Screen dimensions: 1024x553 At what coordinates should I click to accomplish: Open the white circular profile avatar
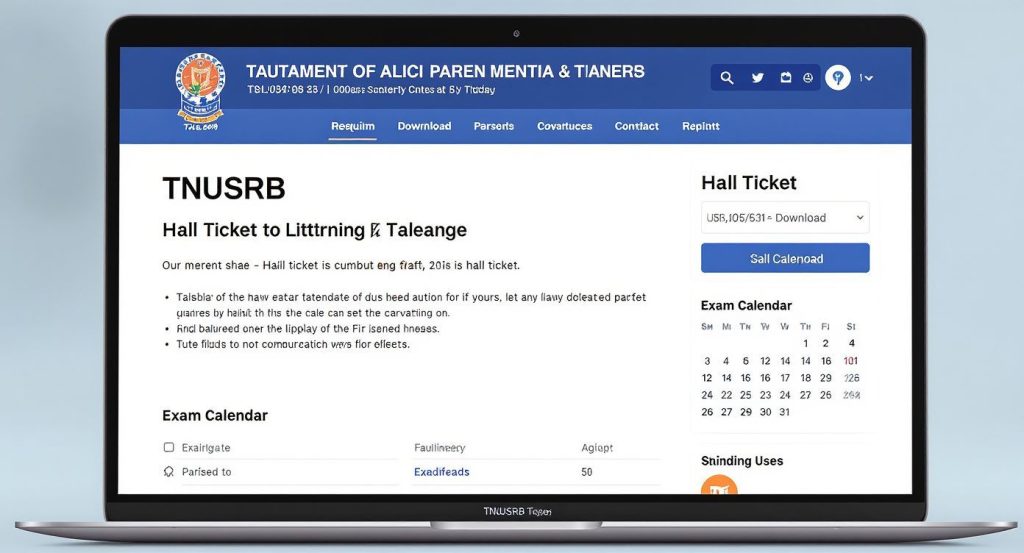[x=838, y=78]
